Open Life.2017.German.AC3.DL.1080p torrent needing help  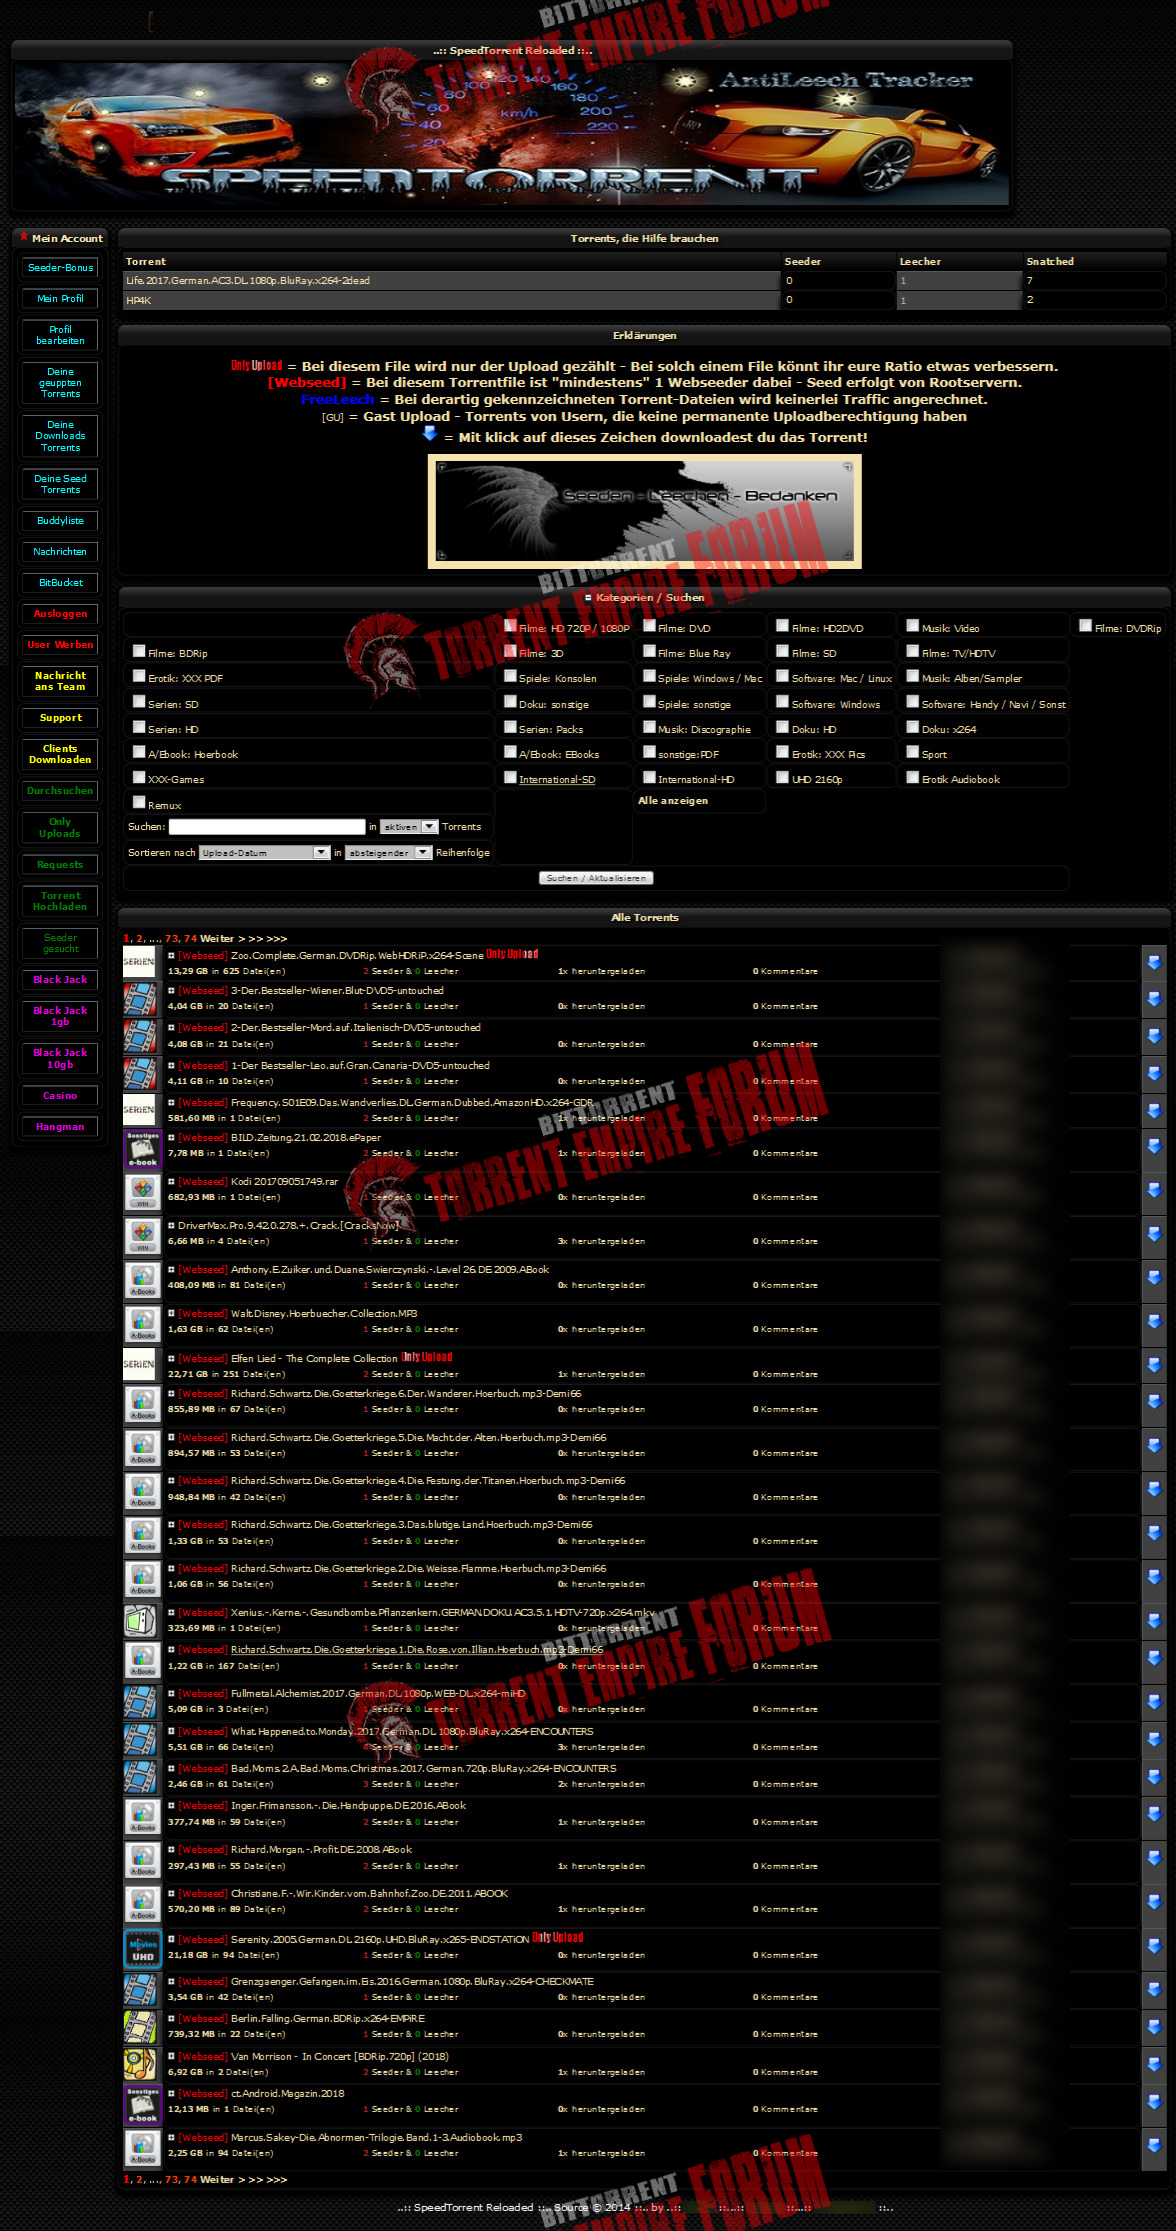click(248, 281)
